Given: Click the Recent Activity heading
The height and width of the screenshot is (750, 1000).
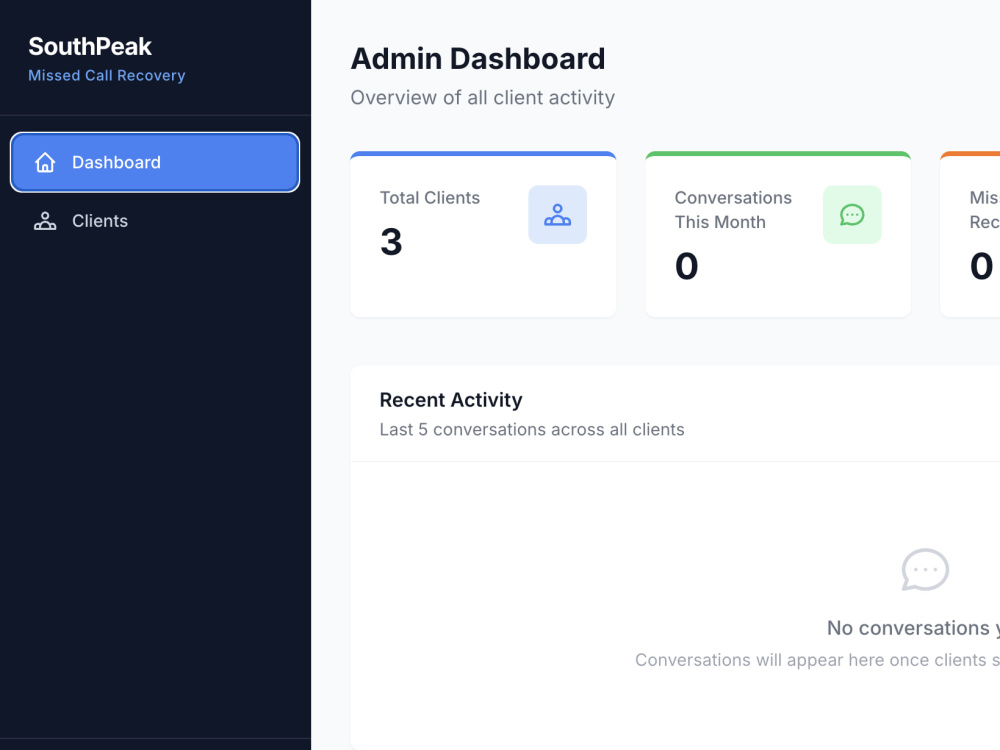Looking at the screenshot, I should pyautogui.click(x=451, y=400).
